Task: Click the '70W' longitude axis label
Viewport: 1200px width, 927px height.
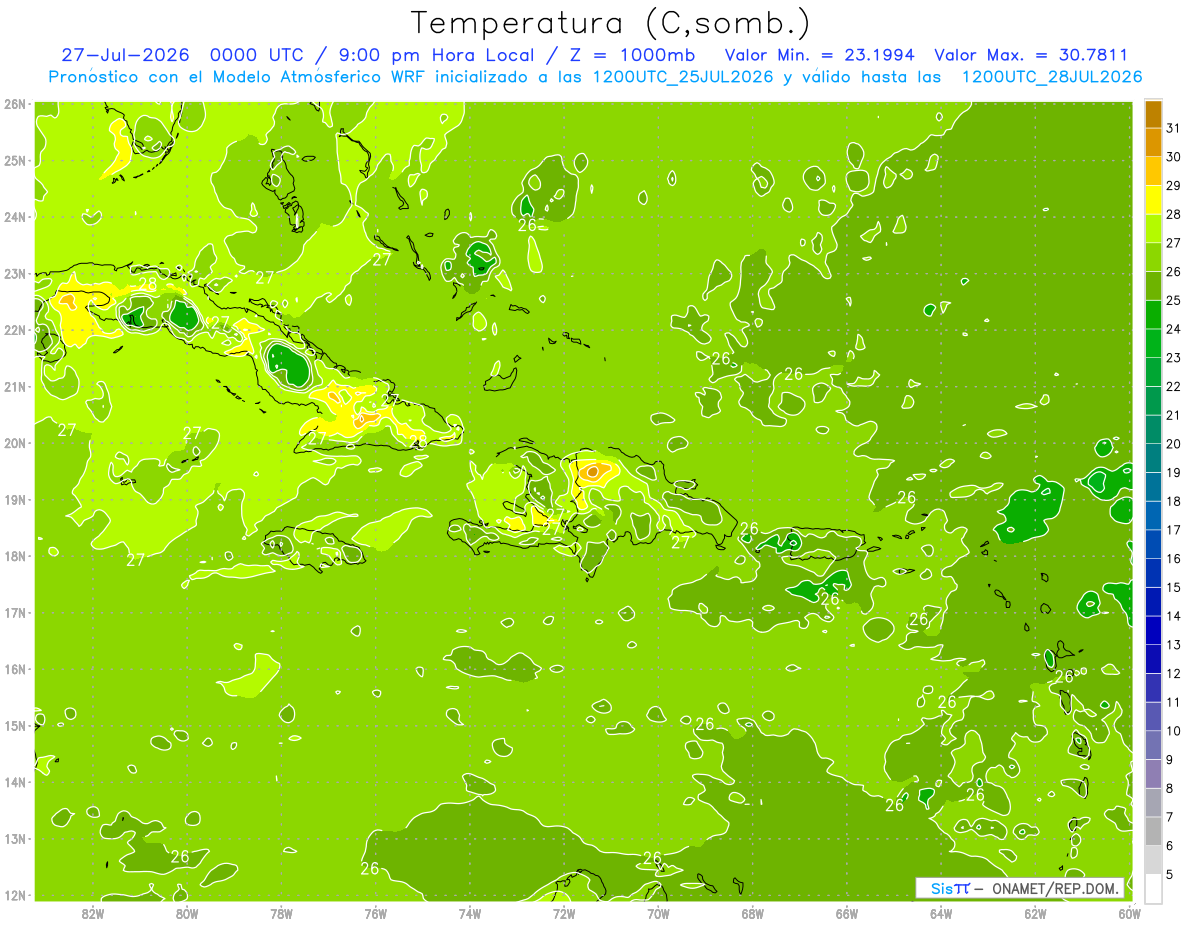Action: (658, 913)
